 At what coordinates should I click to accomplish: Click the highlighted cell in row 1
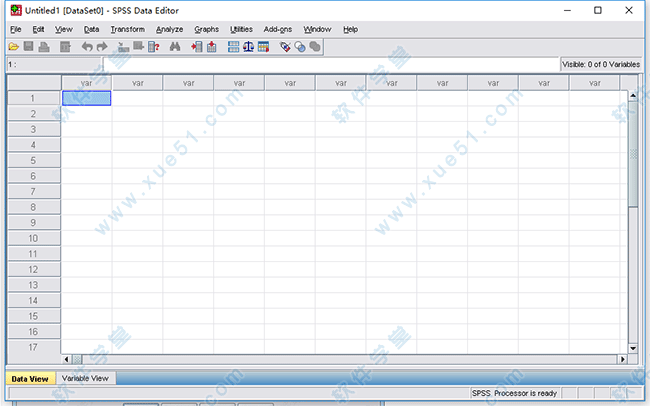[87, 98]
